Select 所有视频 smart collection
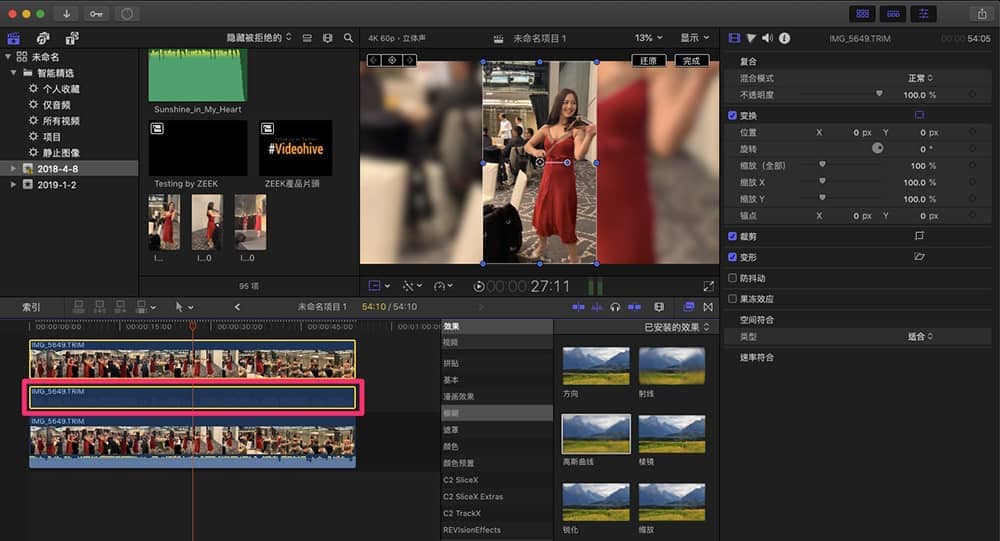The image size is (1000, 541). pos(61,121)
